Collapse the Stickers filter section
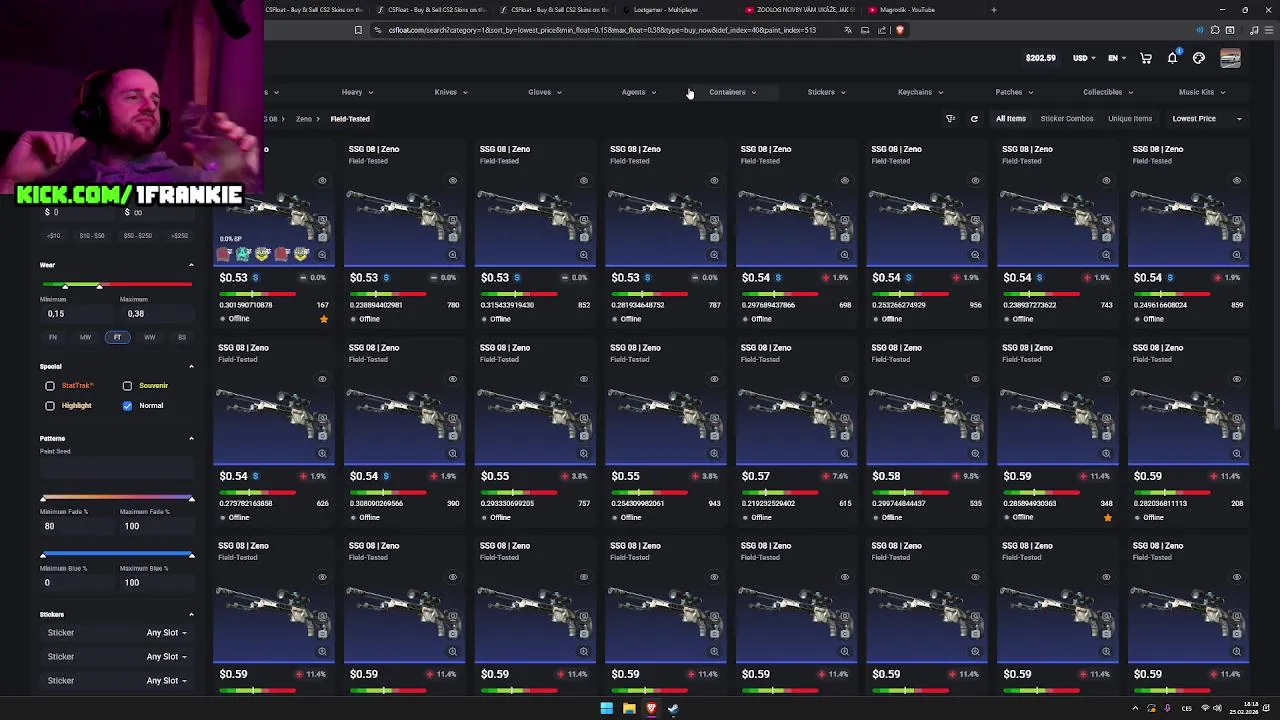The height and width of the screenshot is (720, 1280). [191, 615]
